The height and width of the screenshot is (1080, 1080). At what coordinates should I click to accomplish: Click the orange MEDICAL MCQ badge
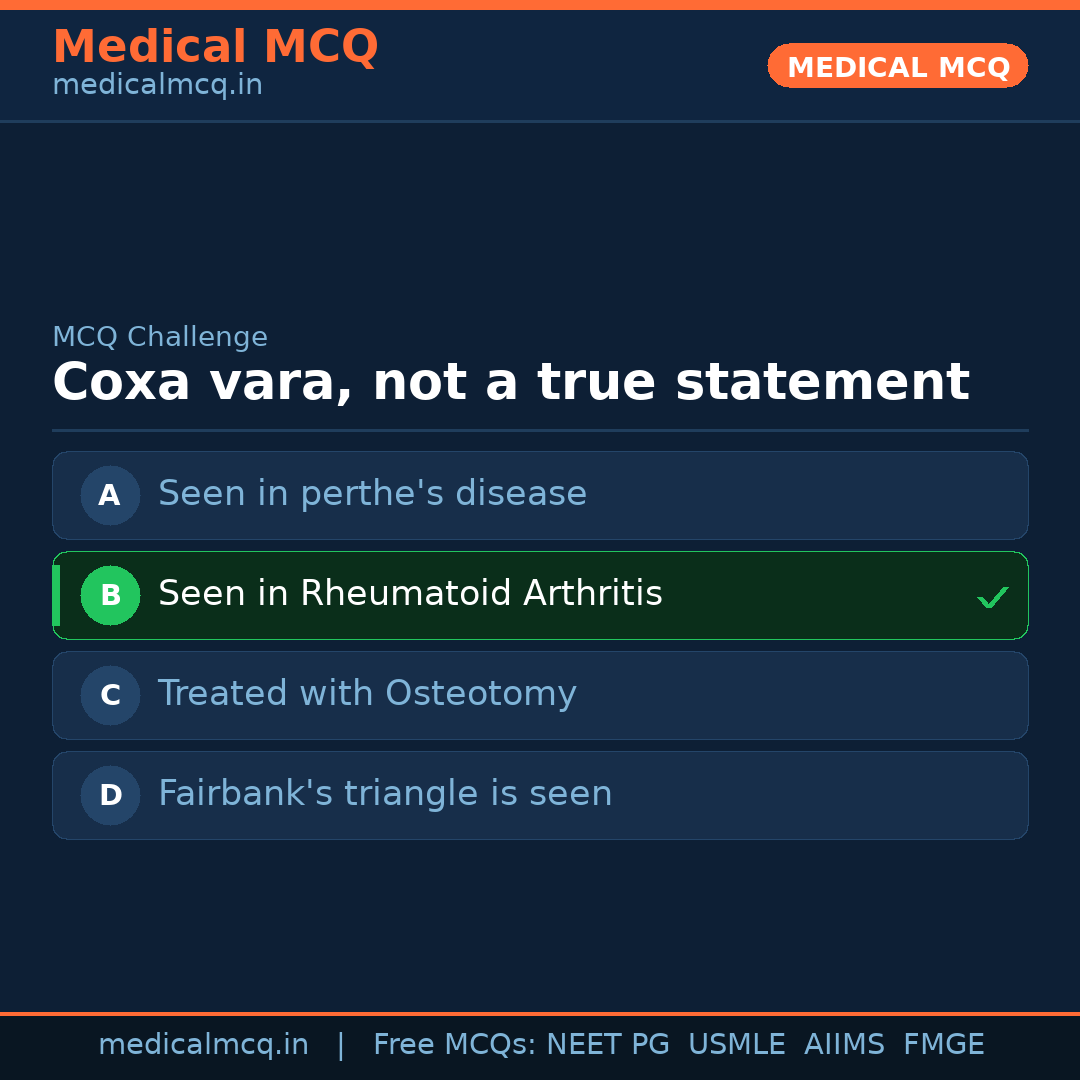pos(897,66)
